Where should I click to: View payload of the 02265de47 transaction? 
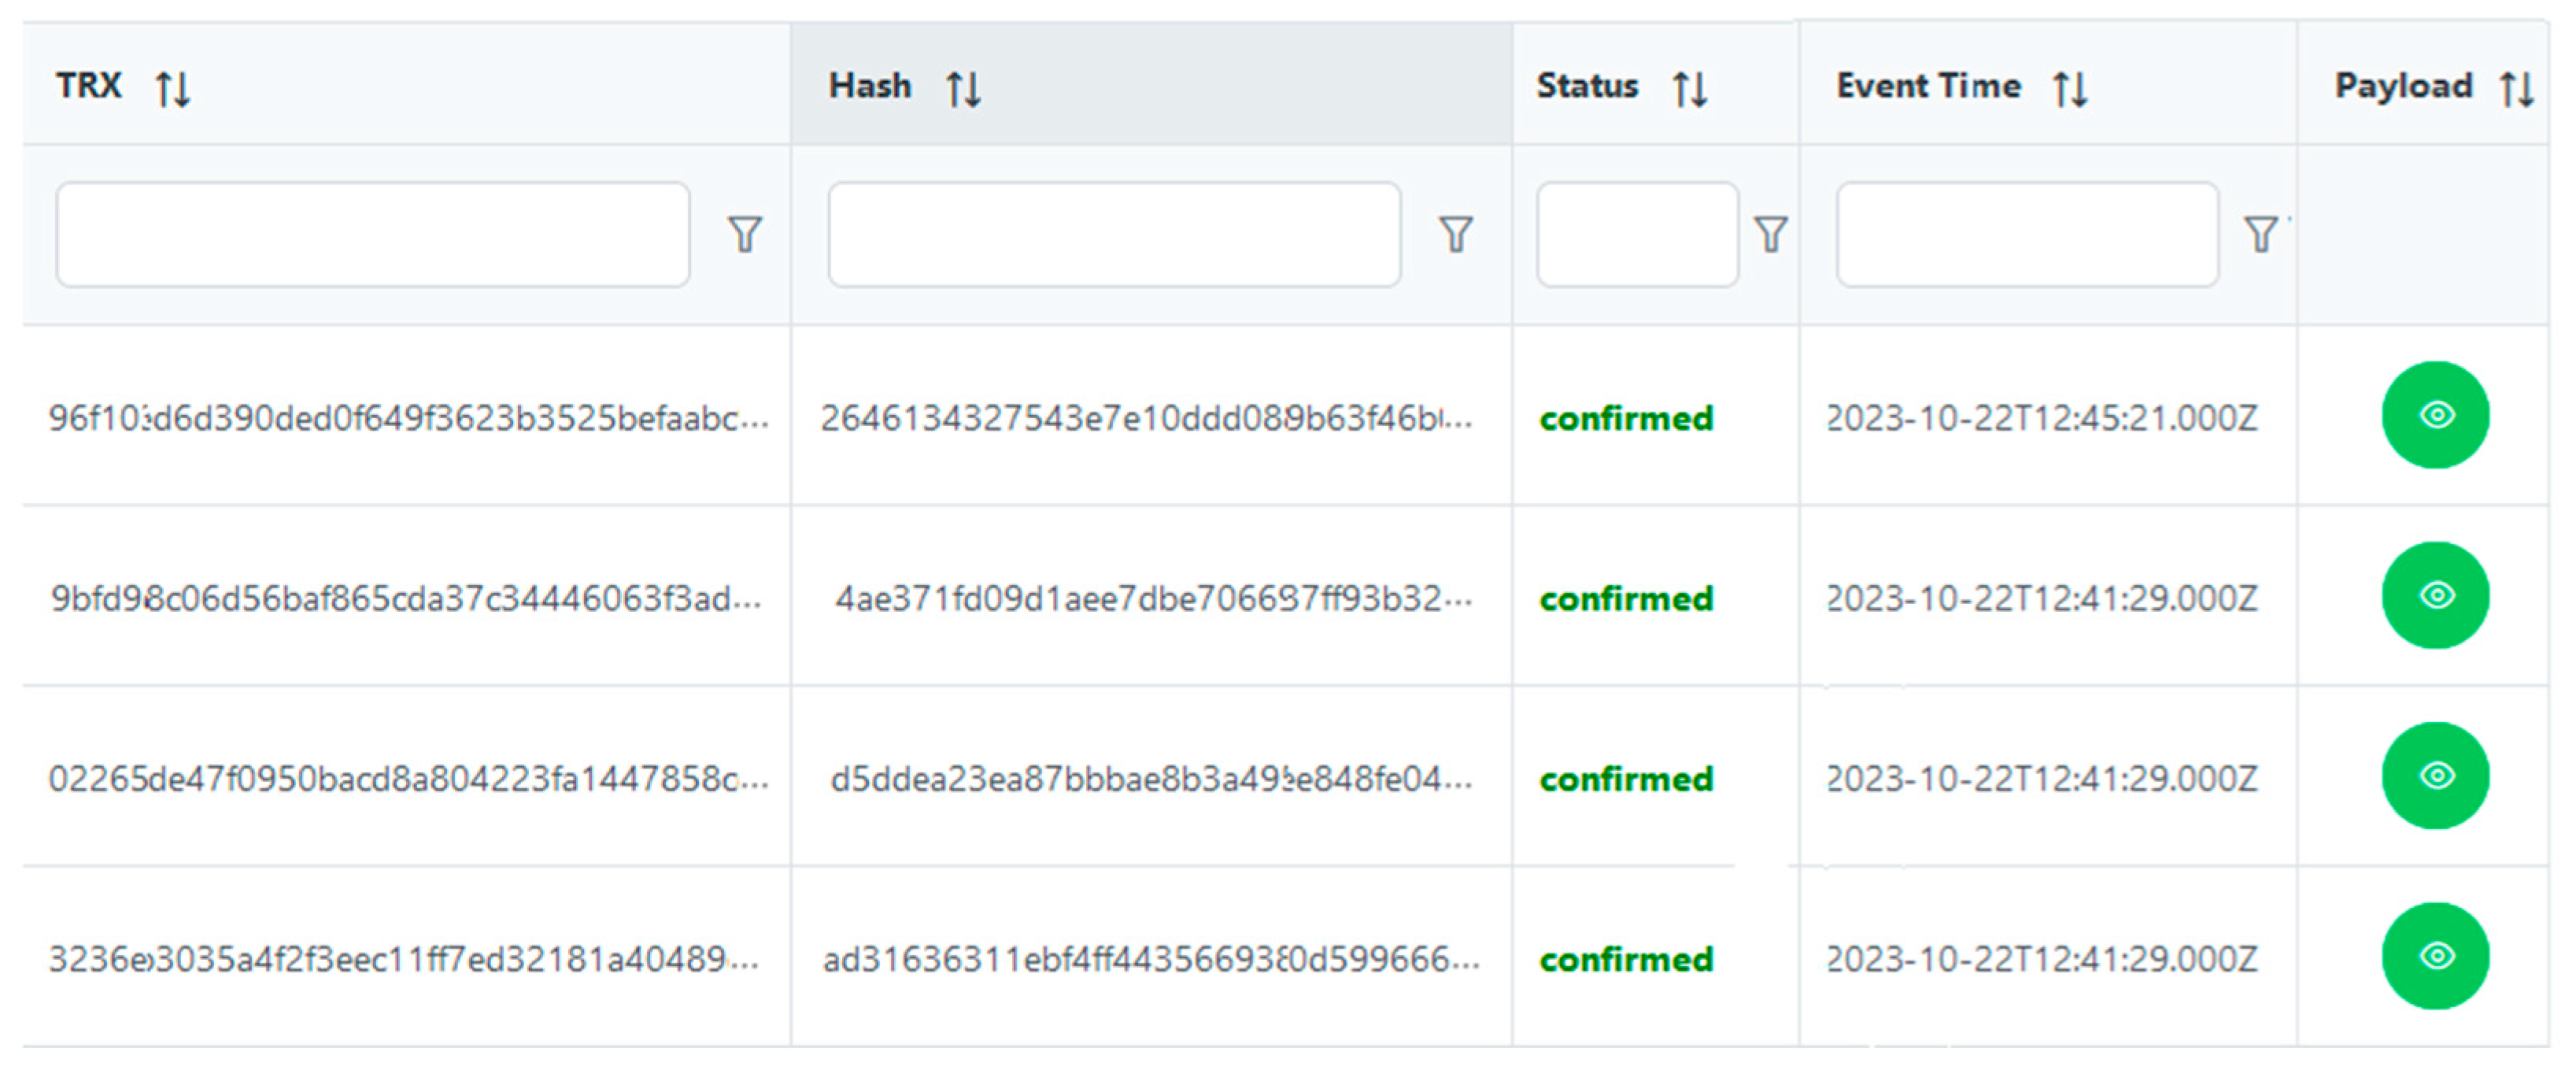click(2435, 776)
